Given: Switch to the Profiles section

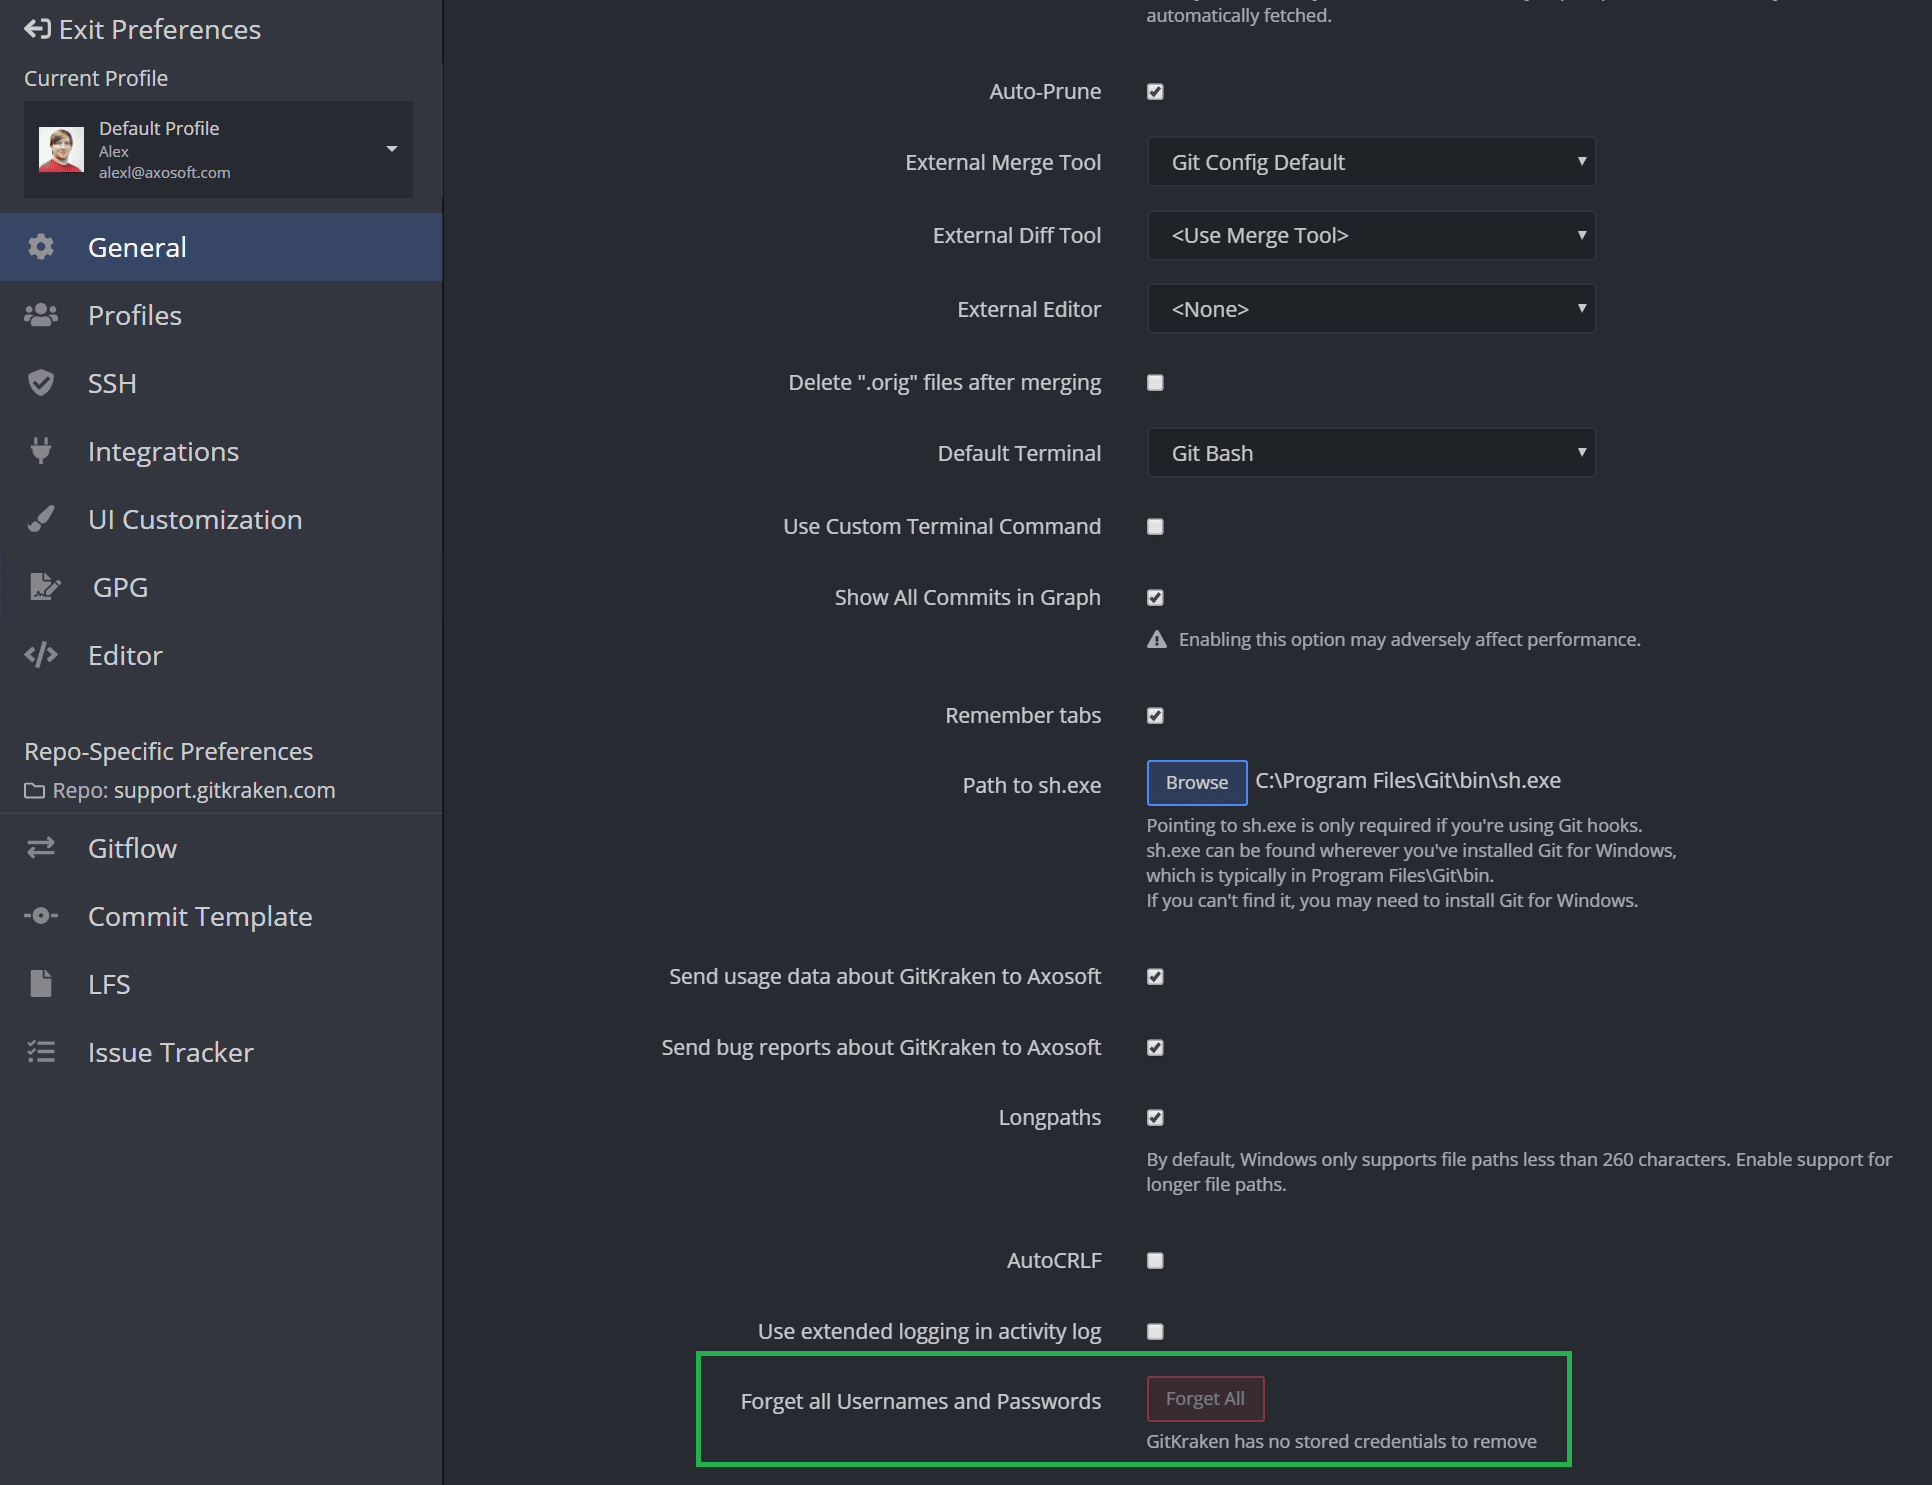Looking at the screenshot, I should [x=135, y=315].
